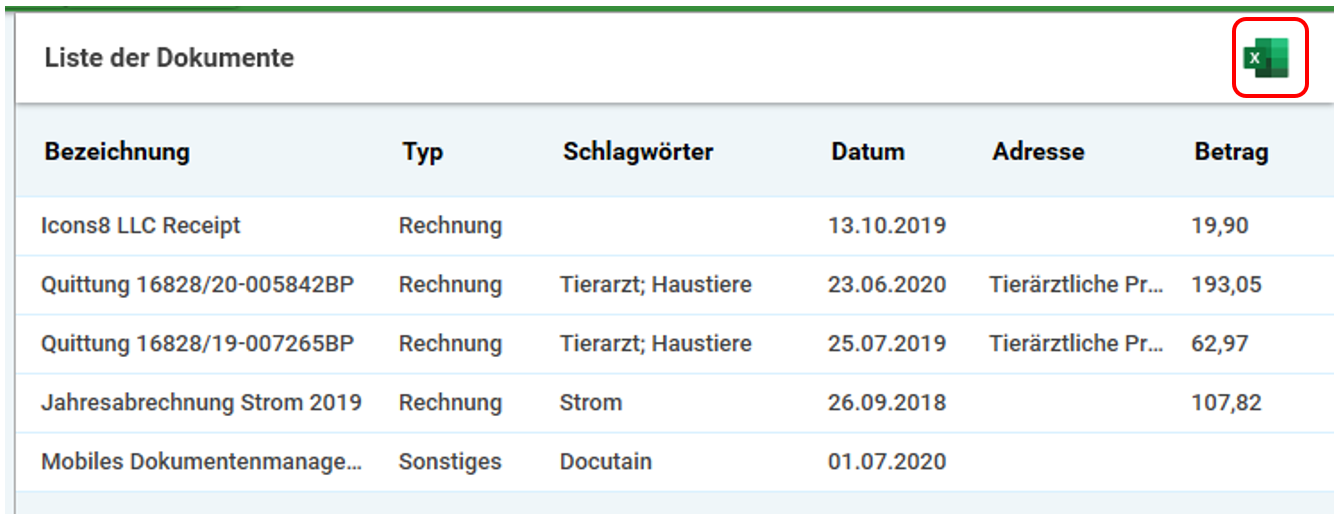Sort by the Typ column header
The width and height of the screenshot is (1342, 523).
423,152
